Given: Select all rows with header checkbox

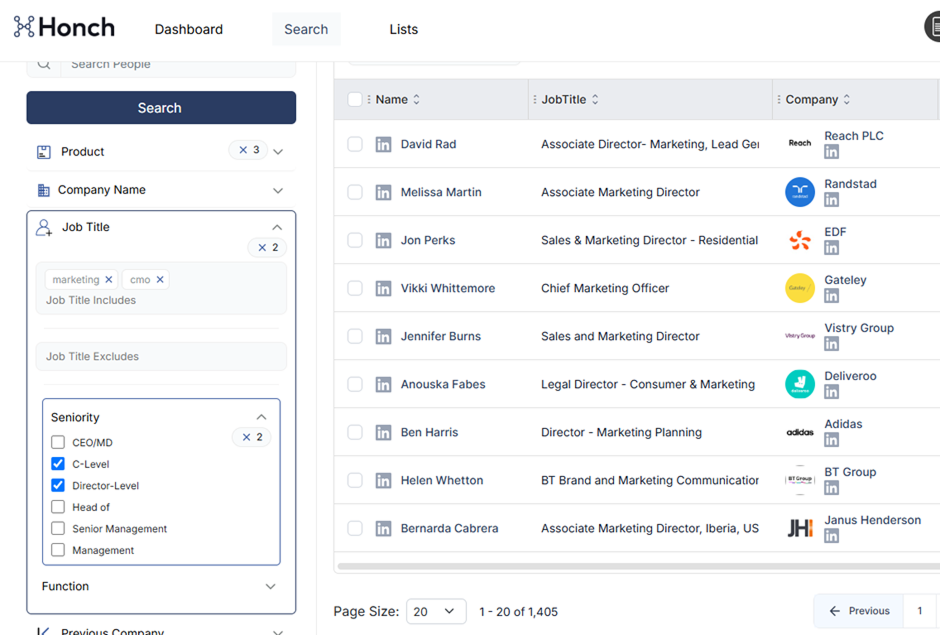Looking at the screenshot, I should (355, 100).
